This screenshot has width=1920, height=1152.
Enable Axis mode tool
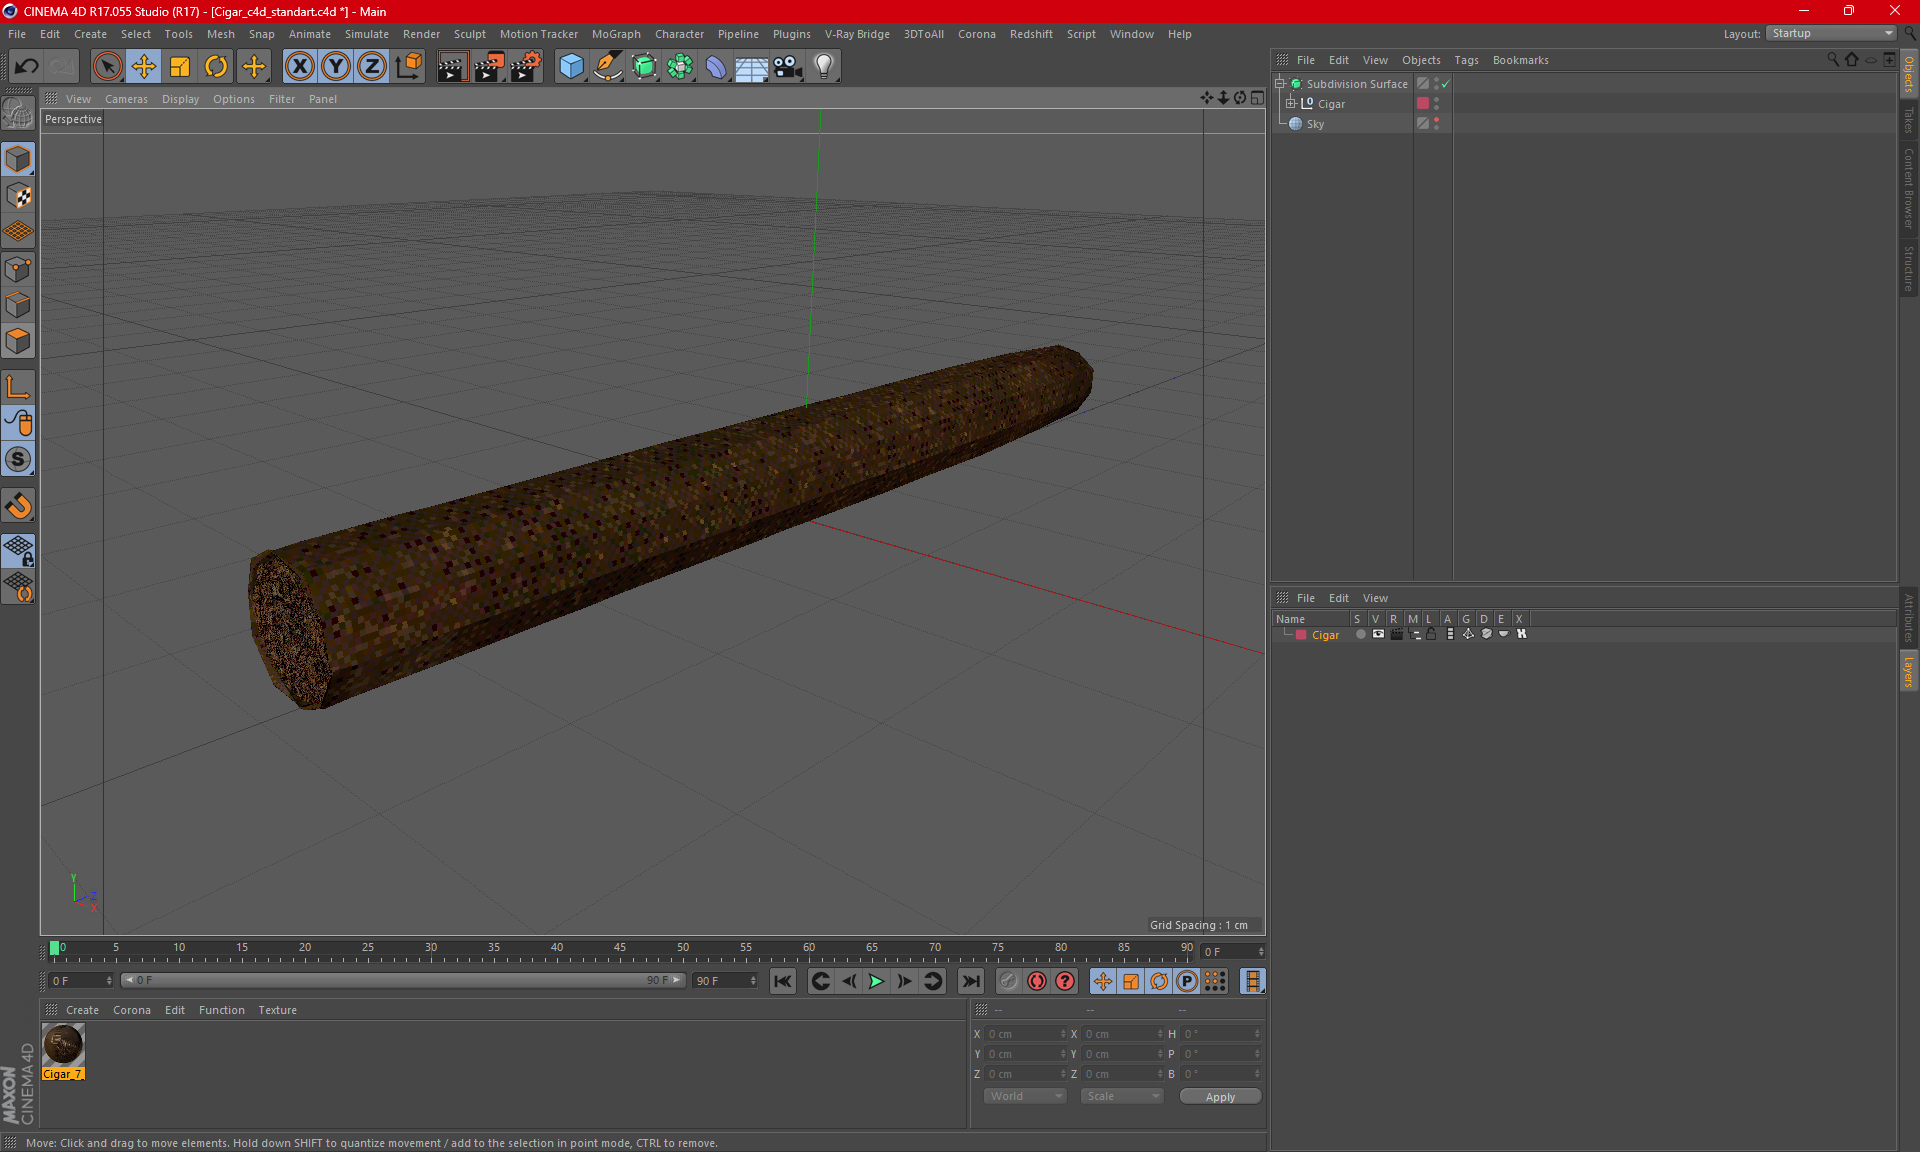pyautogui.click(x=18, y=387)
